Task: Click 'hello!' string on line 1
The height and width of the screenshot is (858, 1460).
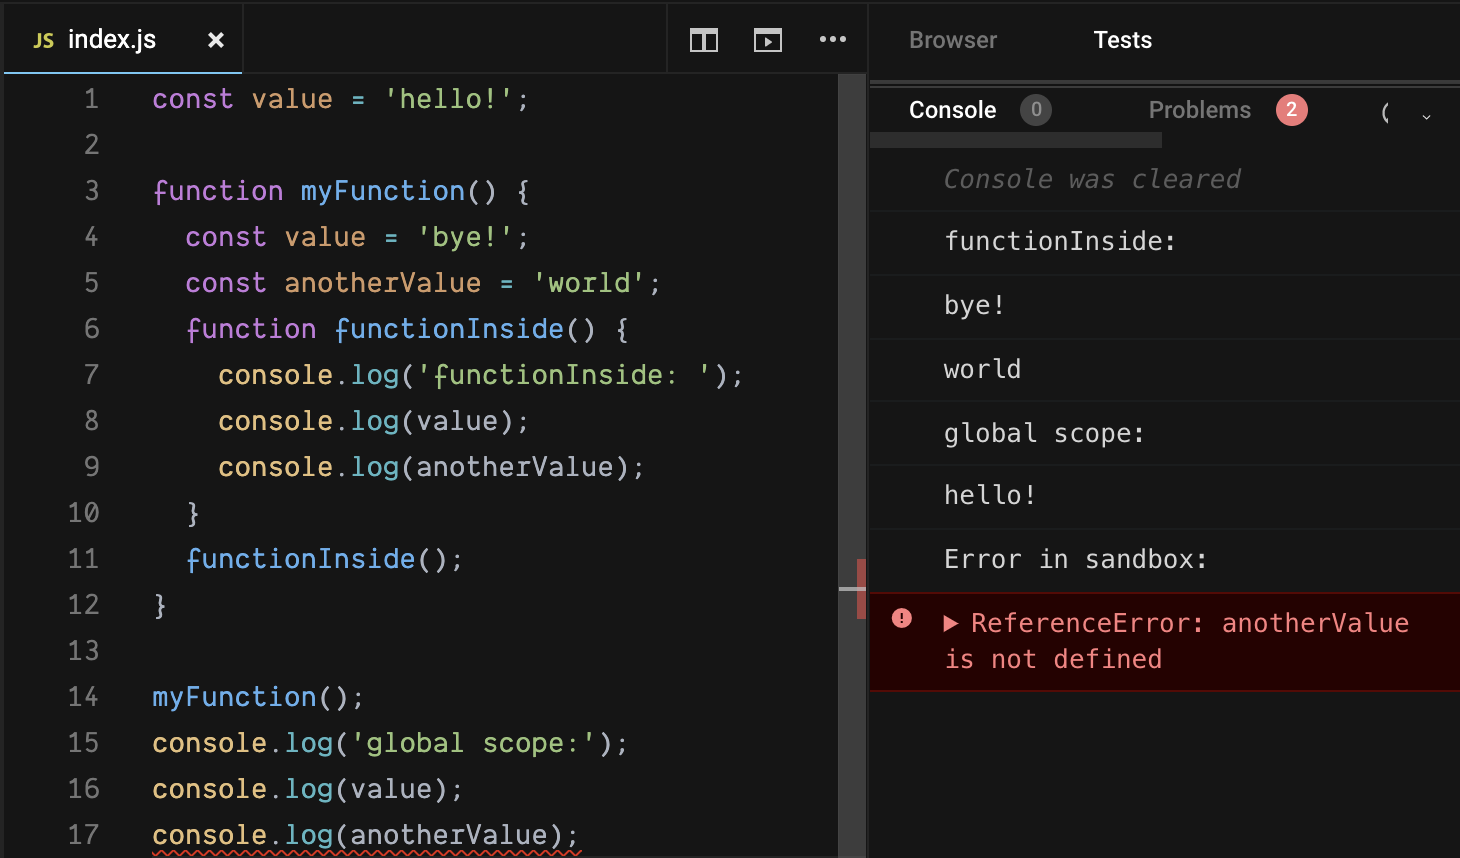Action: click(x=449, y=99)
